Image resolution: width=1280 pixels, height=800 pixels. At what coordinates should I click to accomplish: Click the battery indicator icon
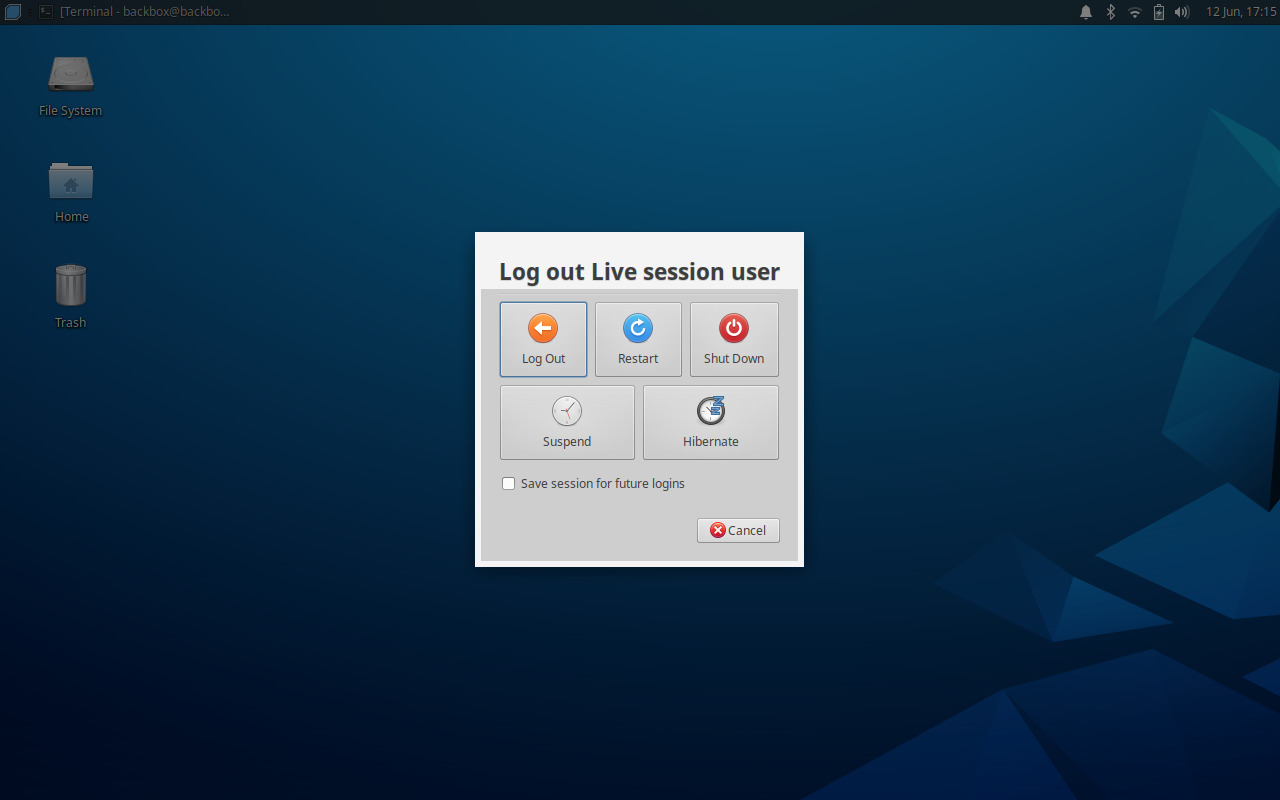click(1159, 12)
